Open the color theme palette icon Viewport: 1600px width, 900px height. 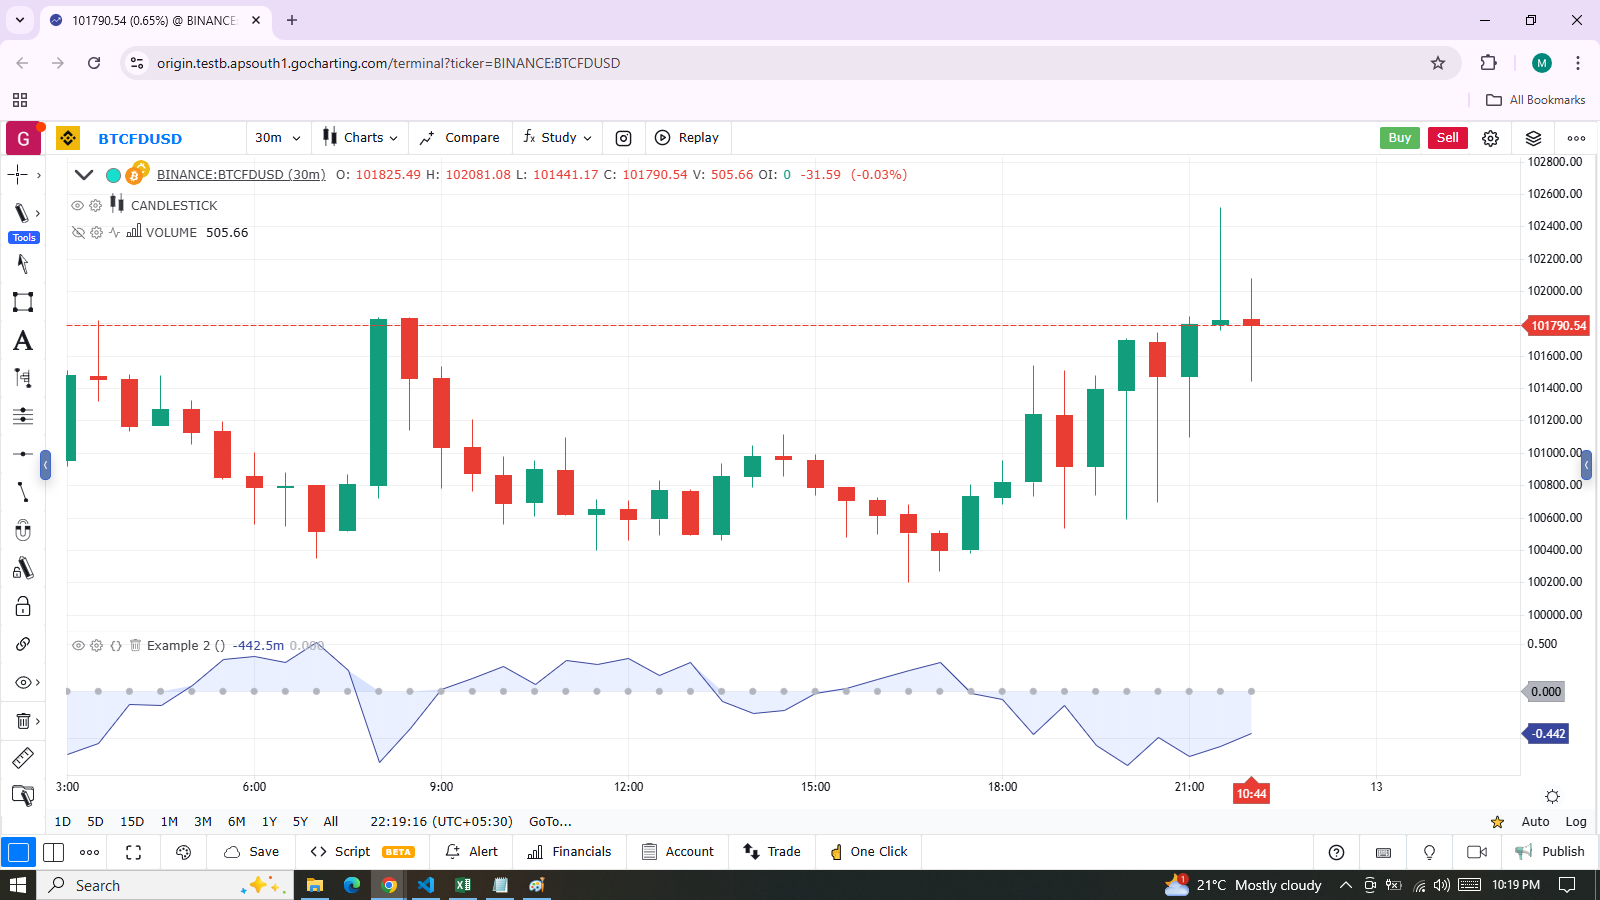click(183, 852)
